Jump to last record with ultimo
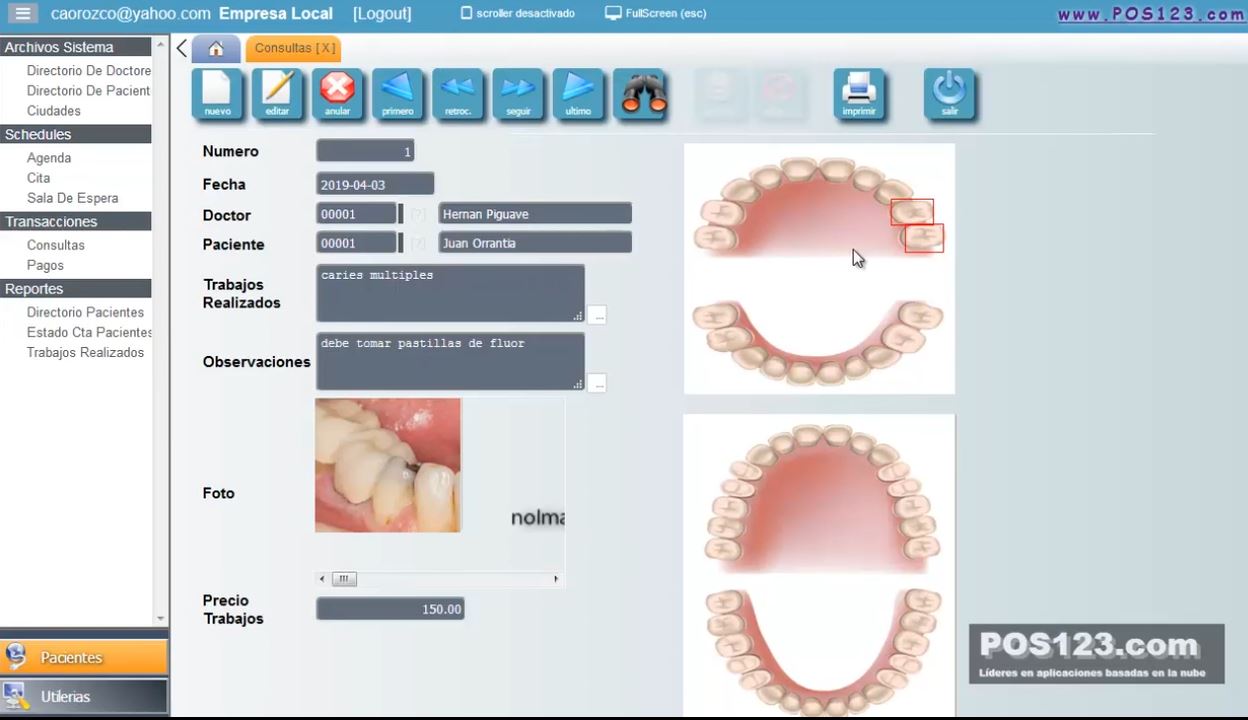 578,94
